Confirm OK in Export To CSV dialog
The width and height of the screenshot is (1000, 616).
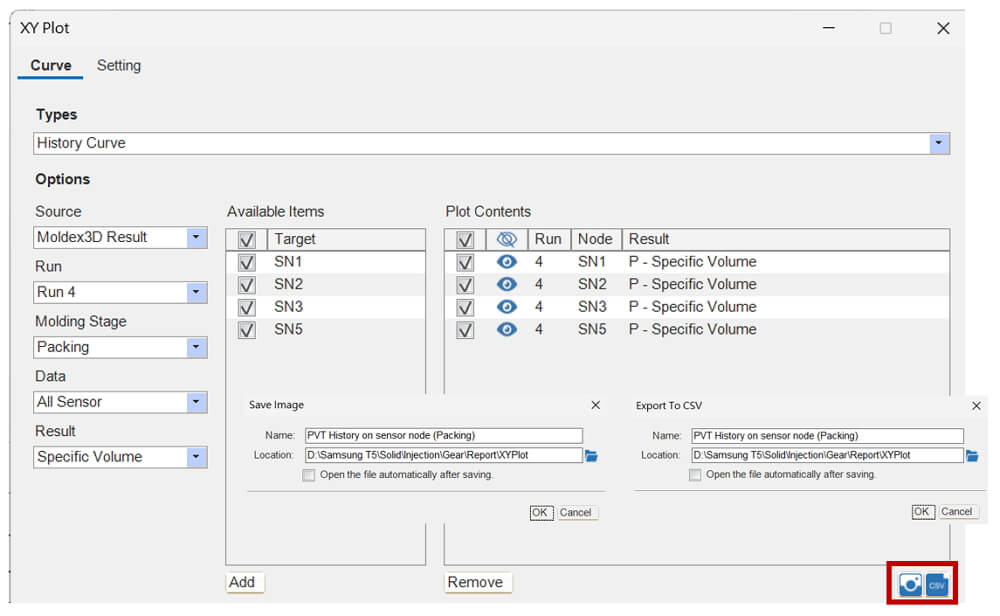[x=922, y=512]
